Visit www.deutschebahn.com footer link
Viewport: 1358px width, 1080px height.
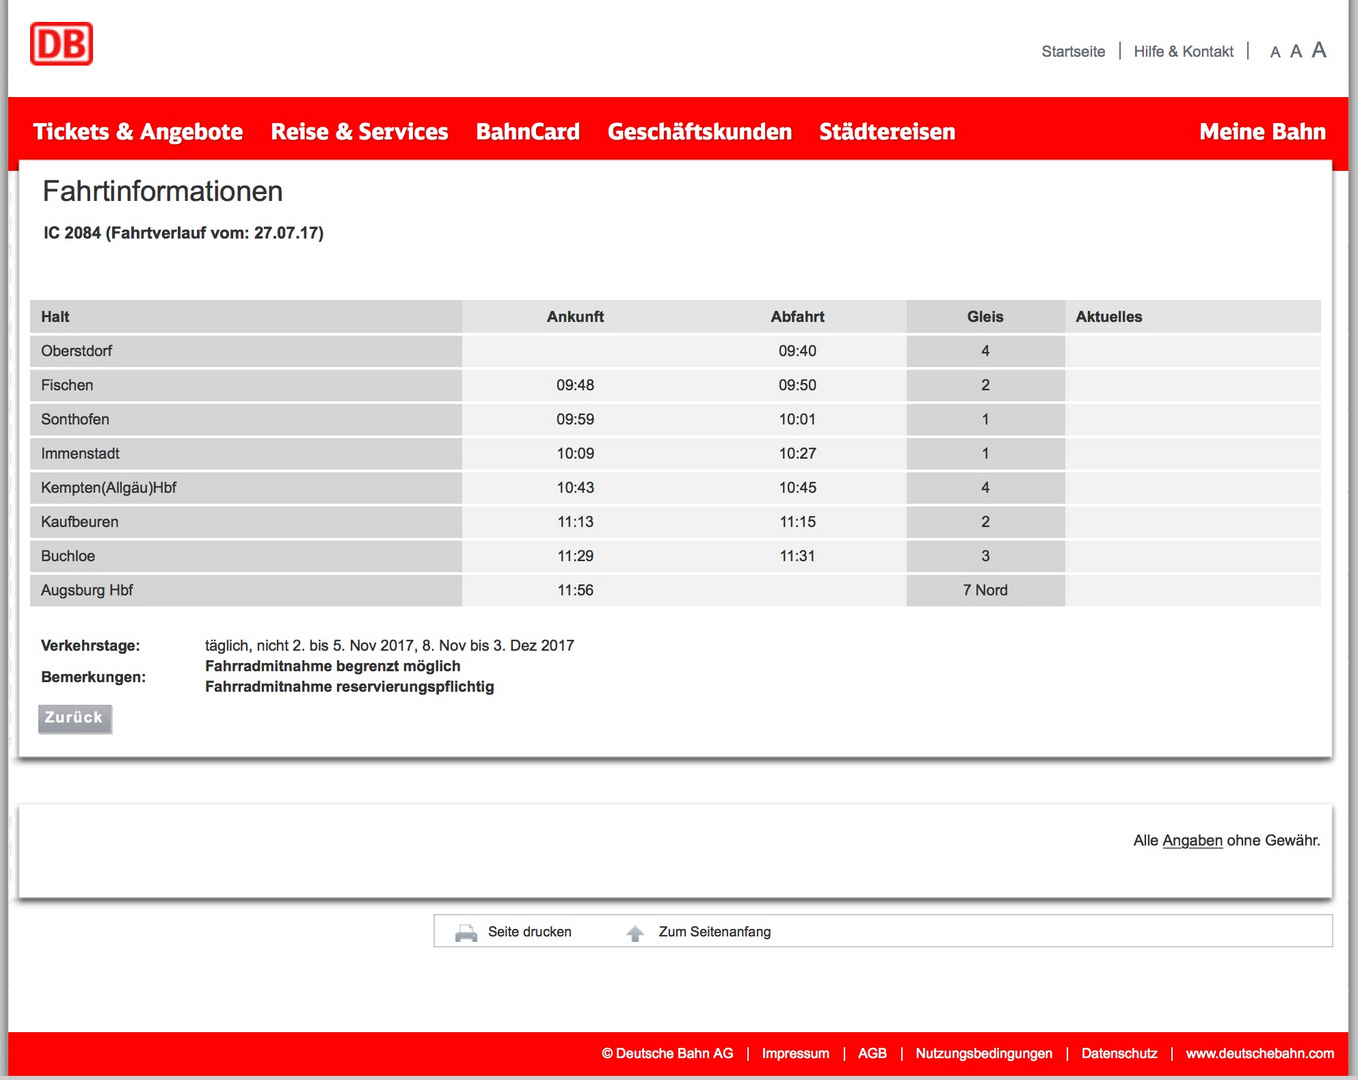click(x=1260, y=1054)
